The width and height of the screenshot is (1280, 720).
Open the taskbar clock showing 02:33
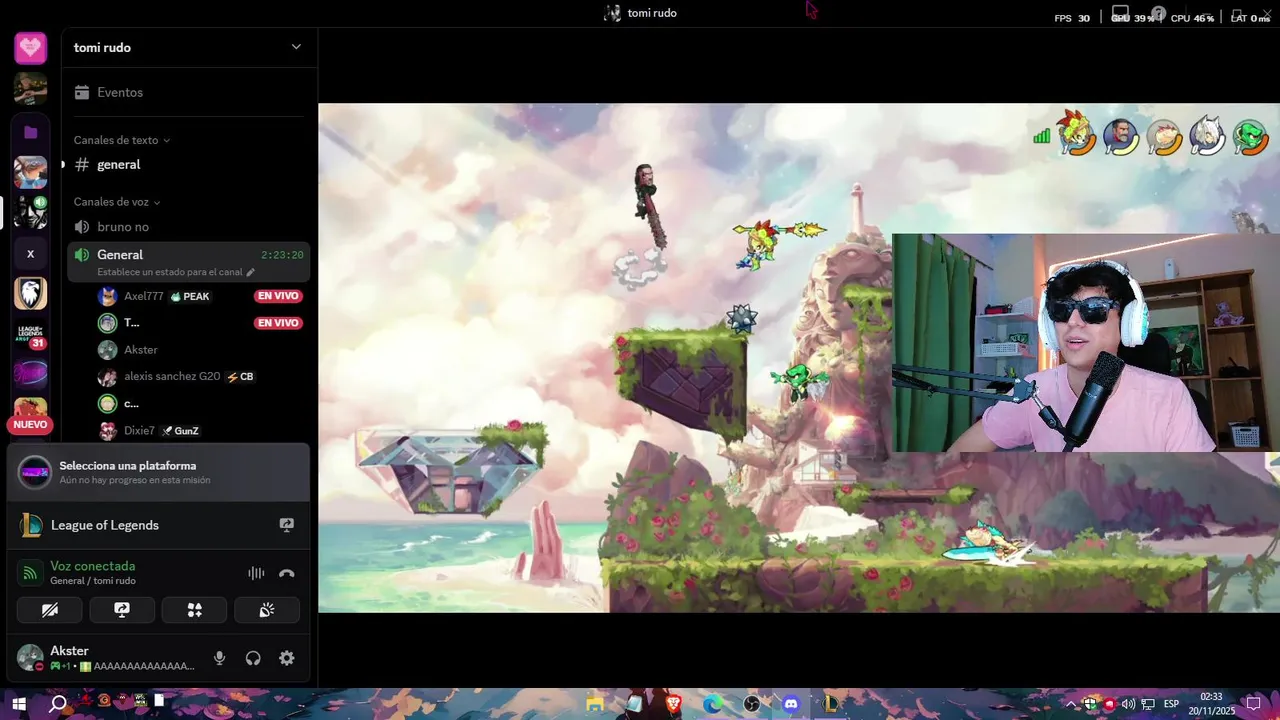click(x=1211, y=704)
